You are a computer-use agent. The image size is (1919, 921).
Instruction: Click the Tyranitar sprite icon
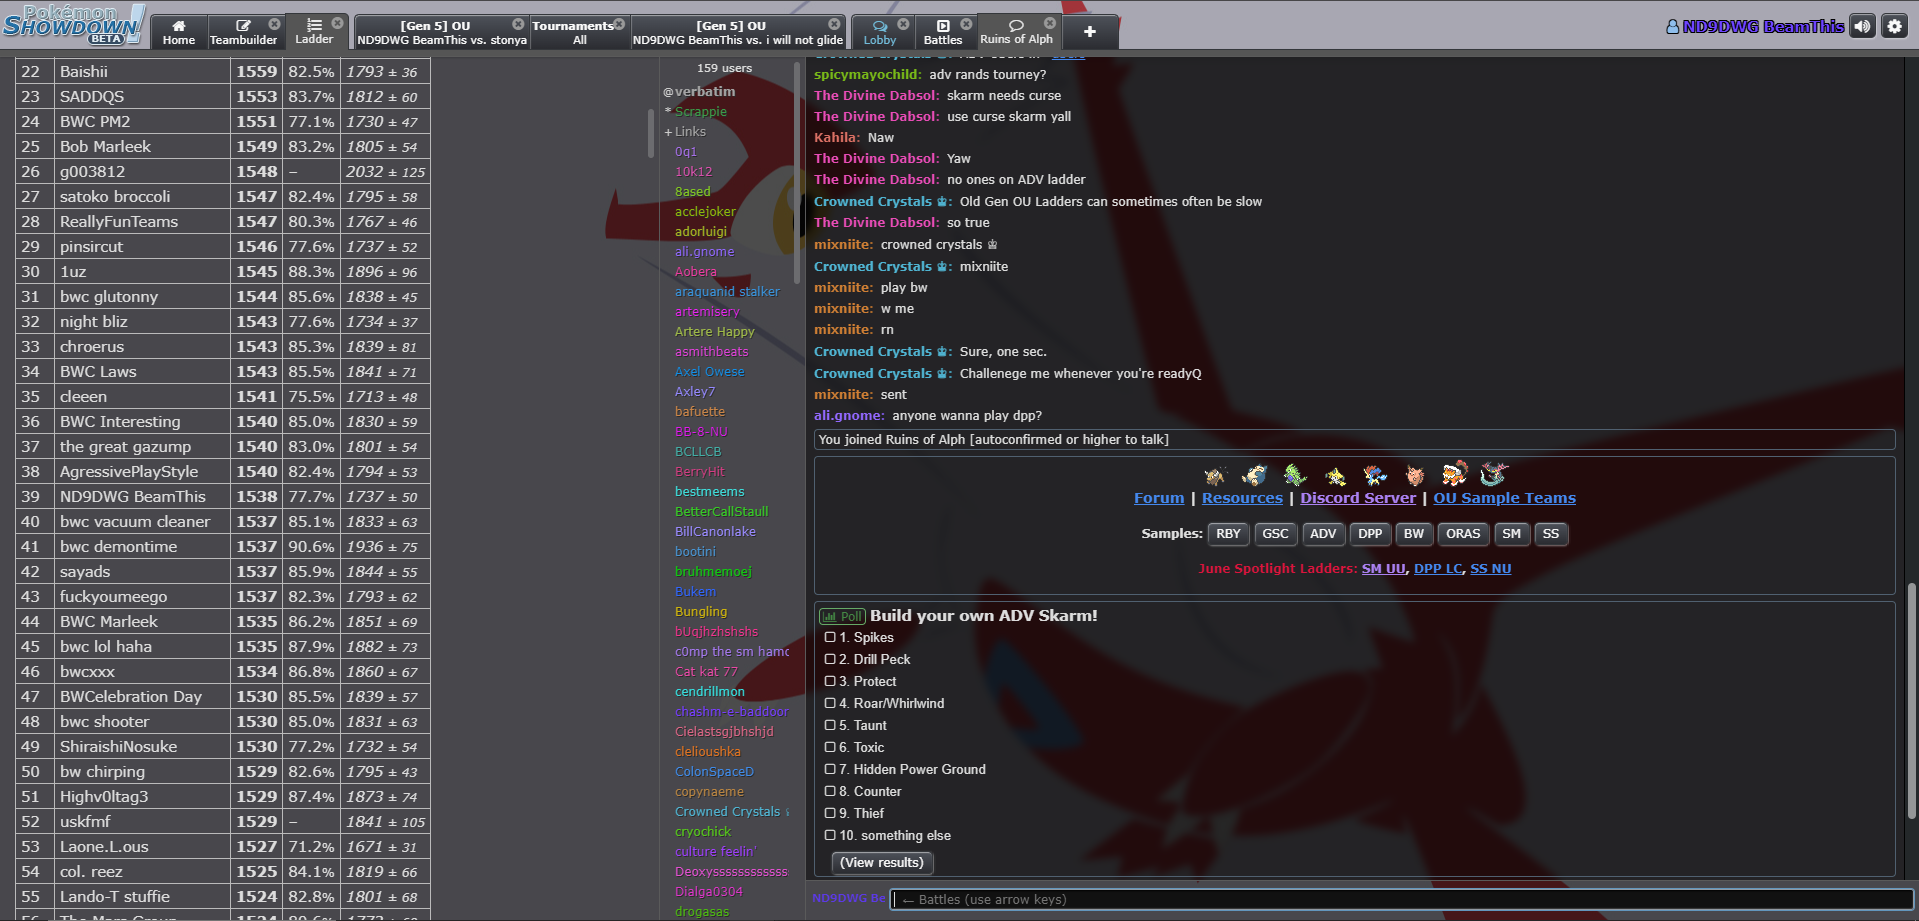tap(1294, 475)
